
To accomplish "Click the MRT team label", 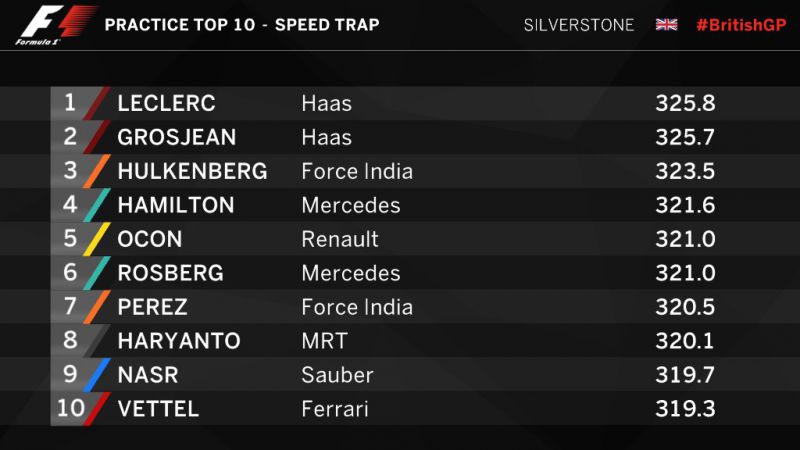I will 324,341.
